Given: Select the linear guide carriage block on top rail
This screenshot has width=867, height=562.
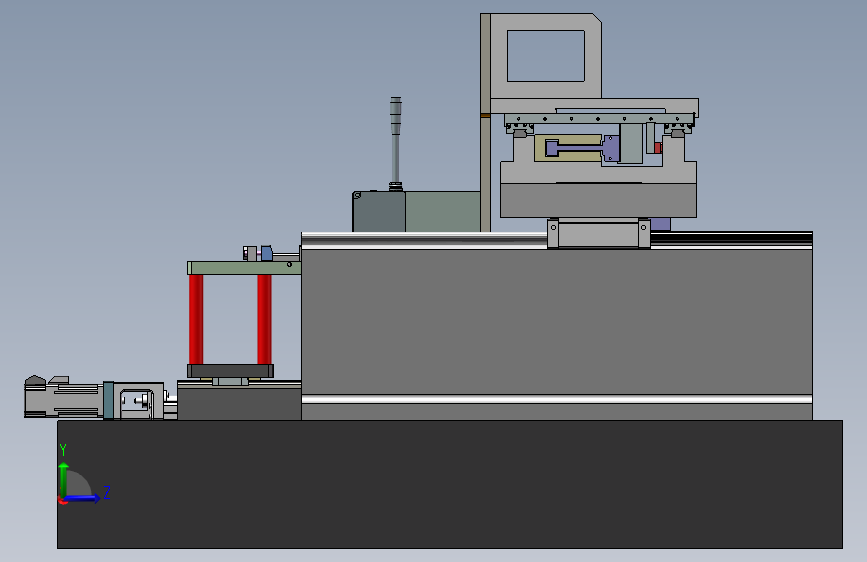Looking at the screenshot, I should pyautogui.click(x=599, y=233).
